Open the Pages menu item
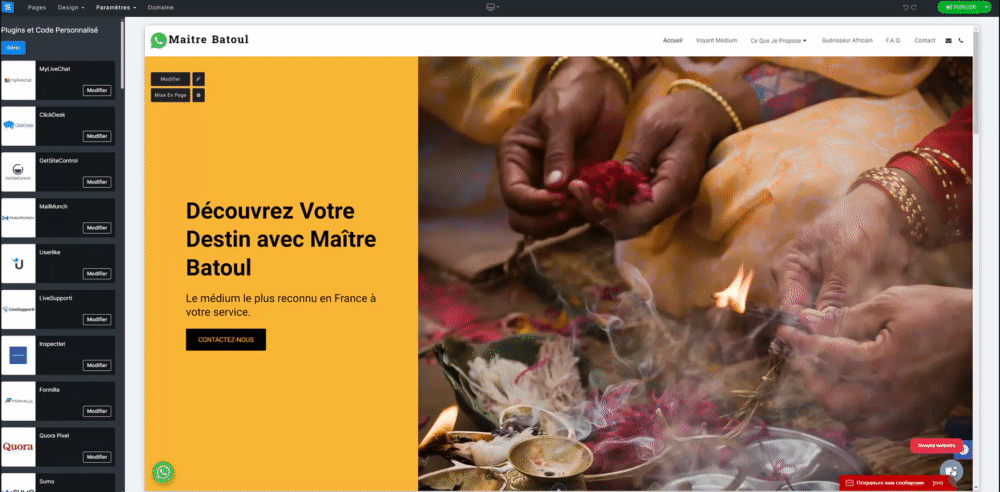Viewport: 1000px width, 492px height. 37,8
